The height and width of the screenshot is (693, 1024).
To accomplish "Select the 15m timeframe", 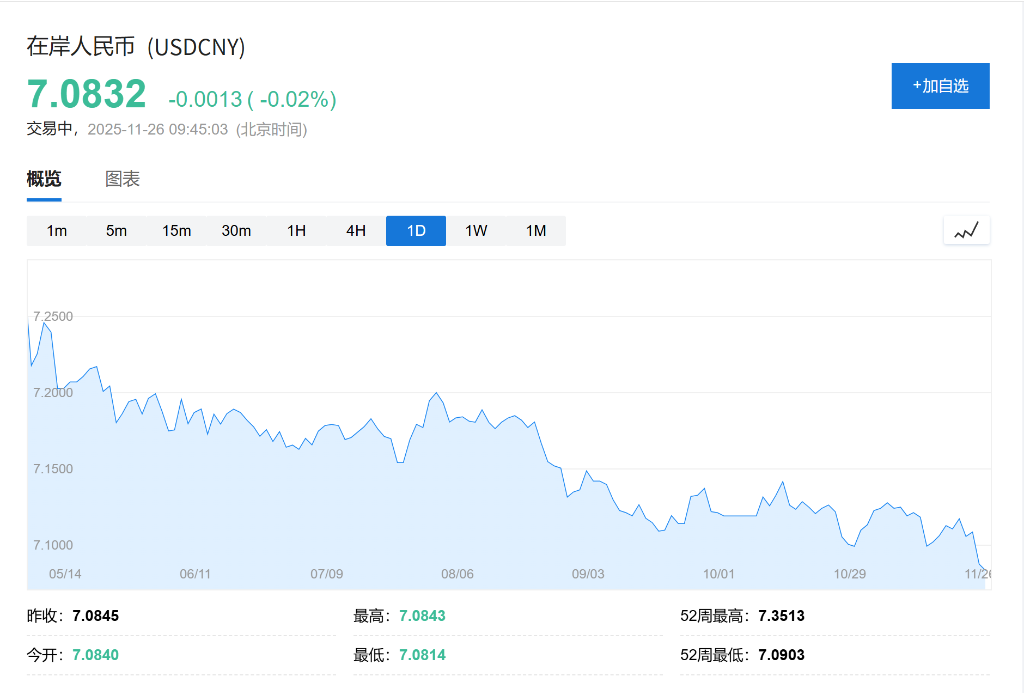I will (x=176, y=230).
